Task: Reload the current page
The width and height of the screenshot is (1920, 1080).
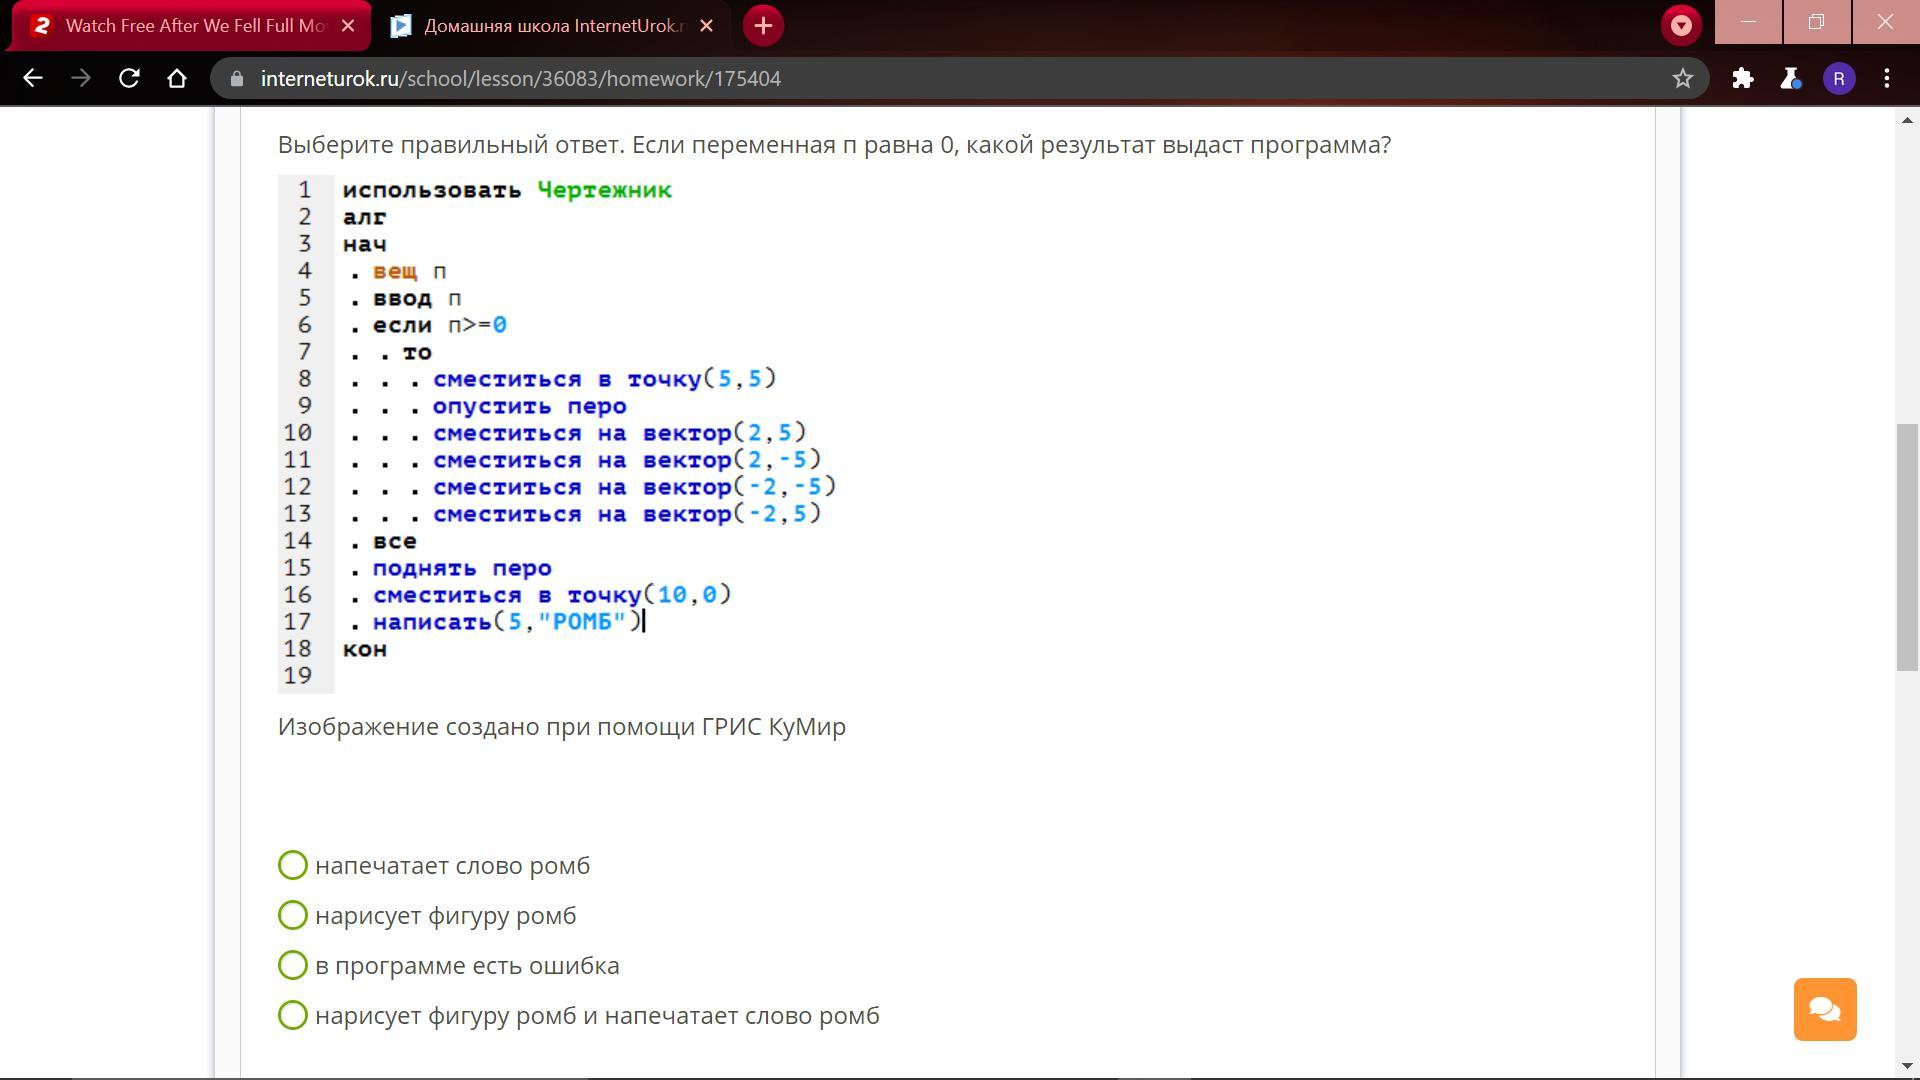Action: click(129, 78)
